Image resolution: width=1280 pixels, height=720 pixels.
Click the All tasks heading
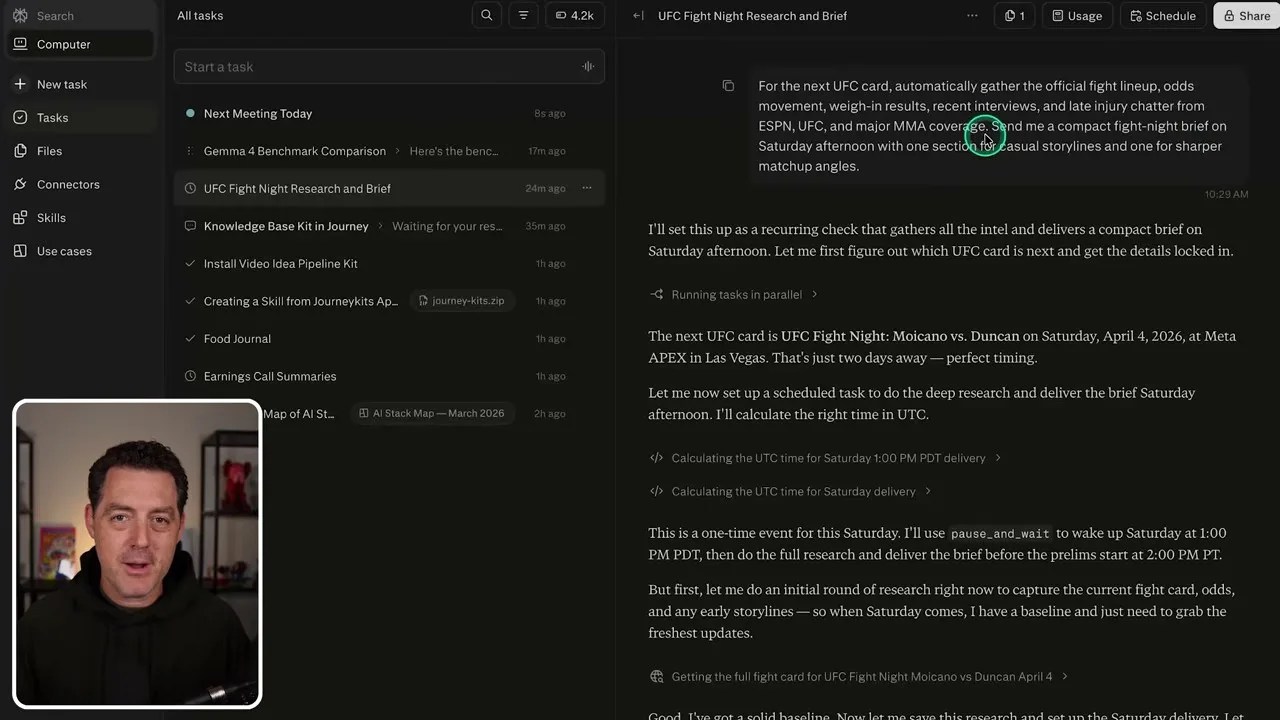pos(200,16)
